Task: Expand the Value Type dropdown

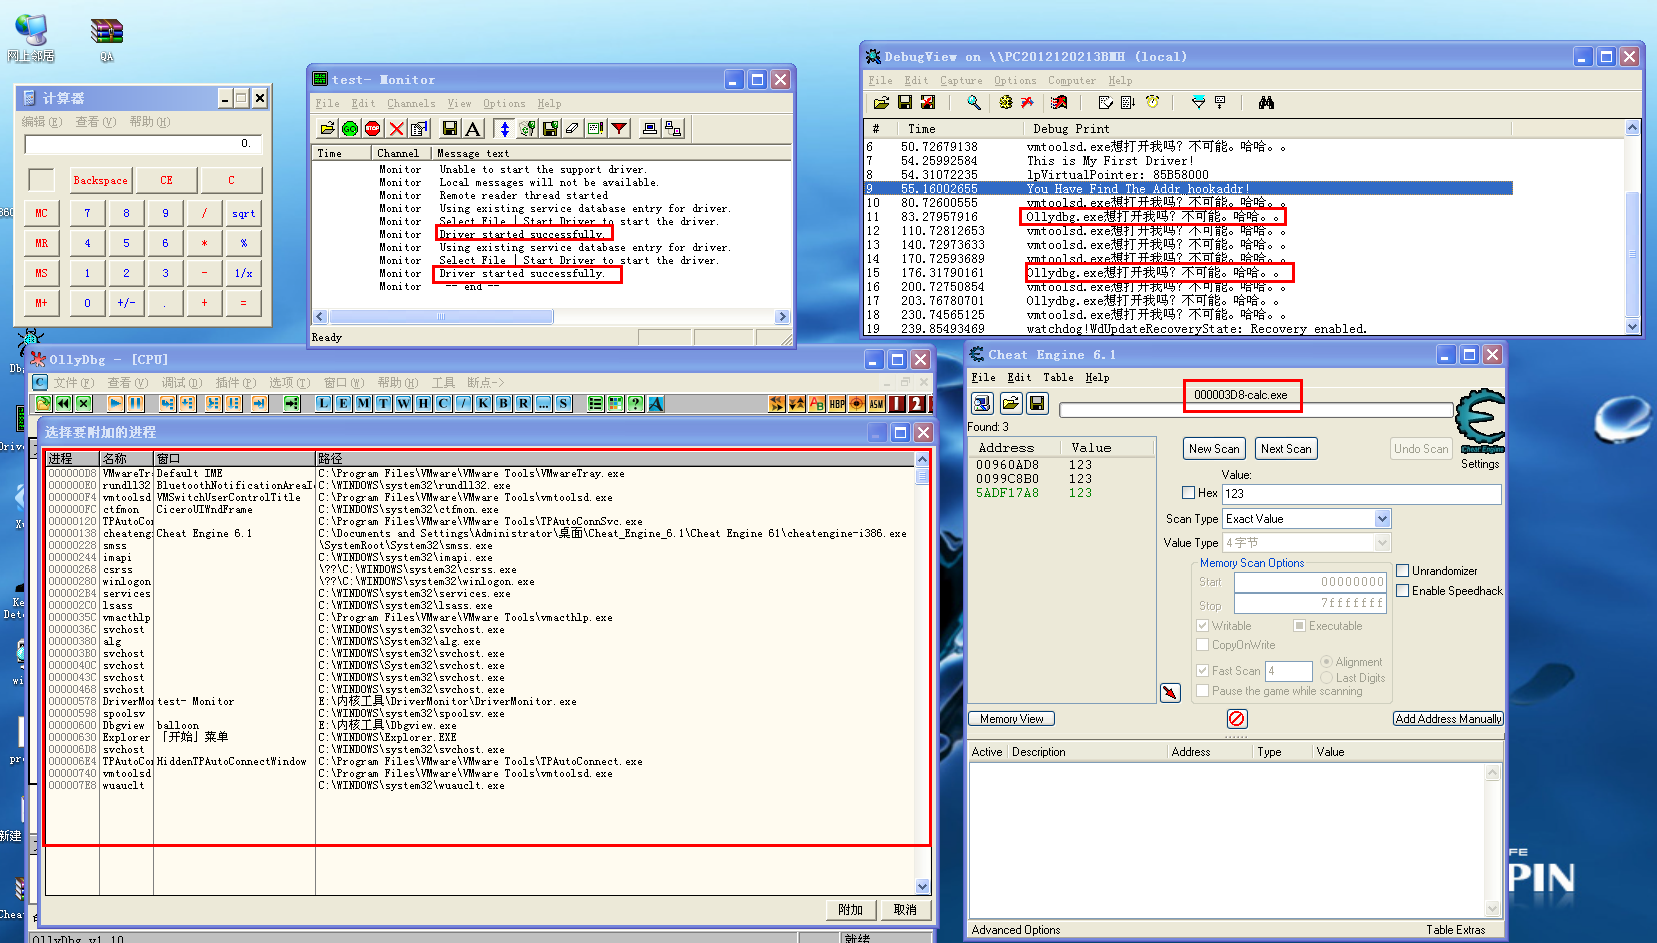Action: pyautogui.click(x=1382, y=543)
